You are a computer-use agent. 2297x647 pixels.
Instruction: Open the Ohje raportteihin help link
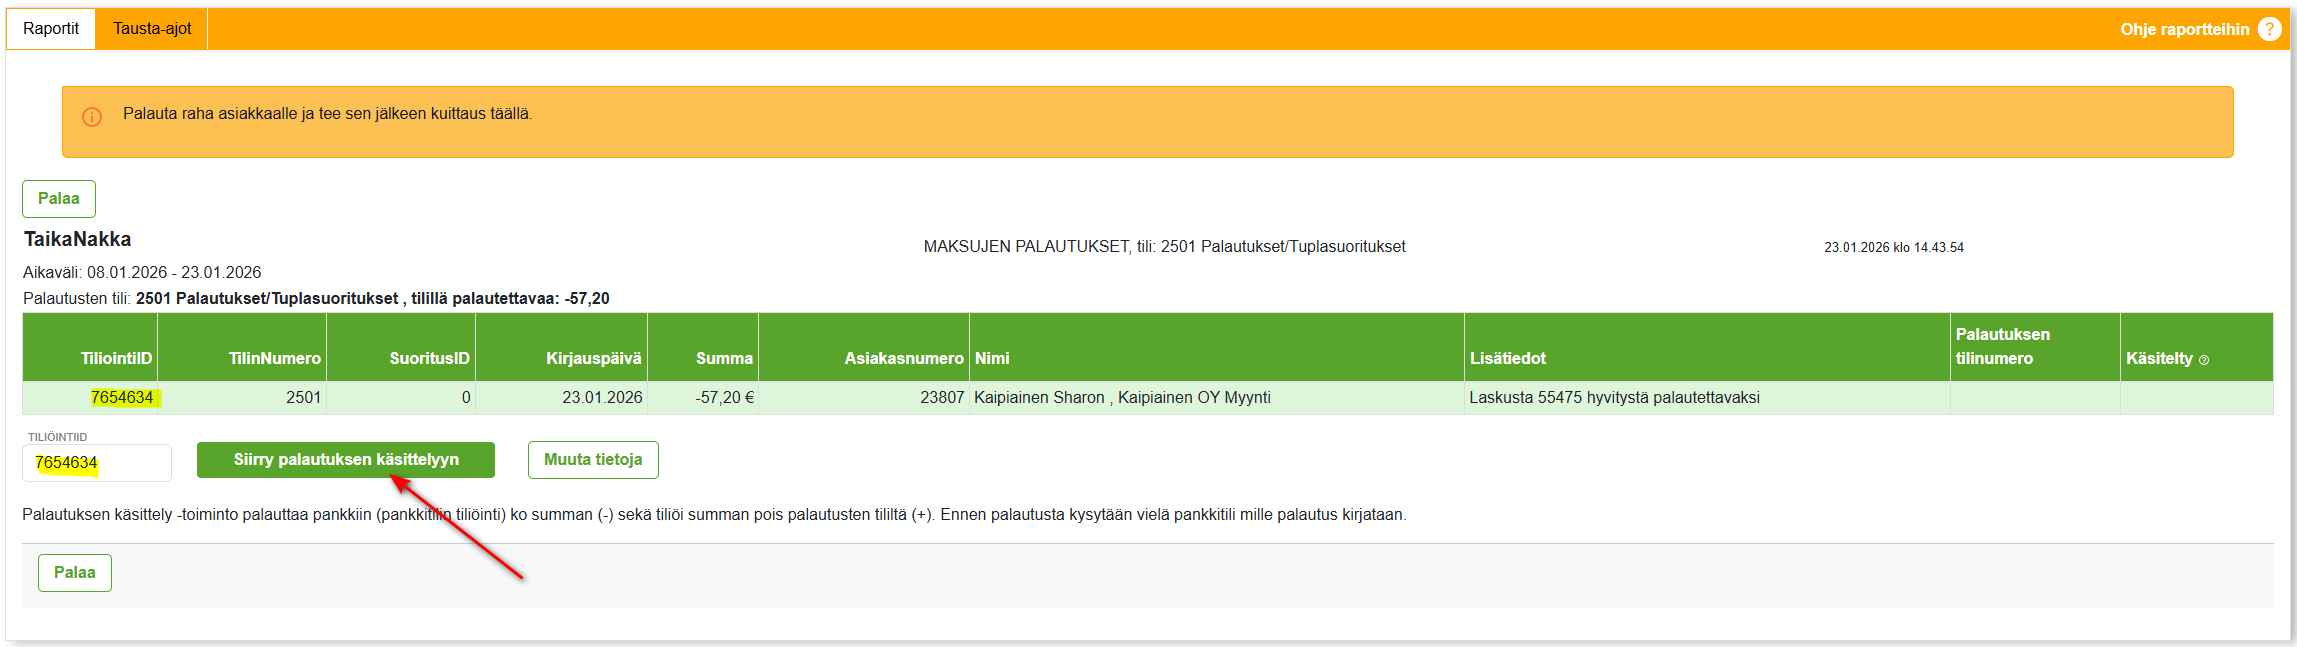[2184, 29]
